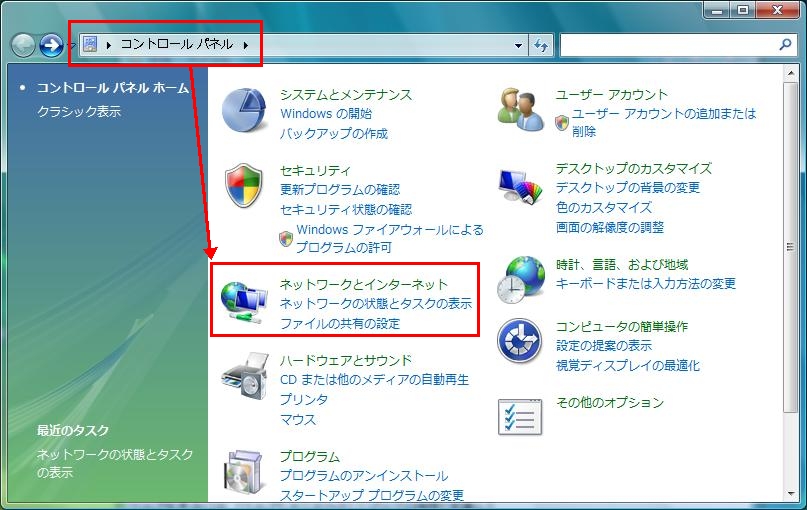
Task: Click ネットワークの状態とタスクの表示 link in main pane
Action: pos(376,304)
